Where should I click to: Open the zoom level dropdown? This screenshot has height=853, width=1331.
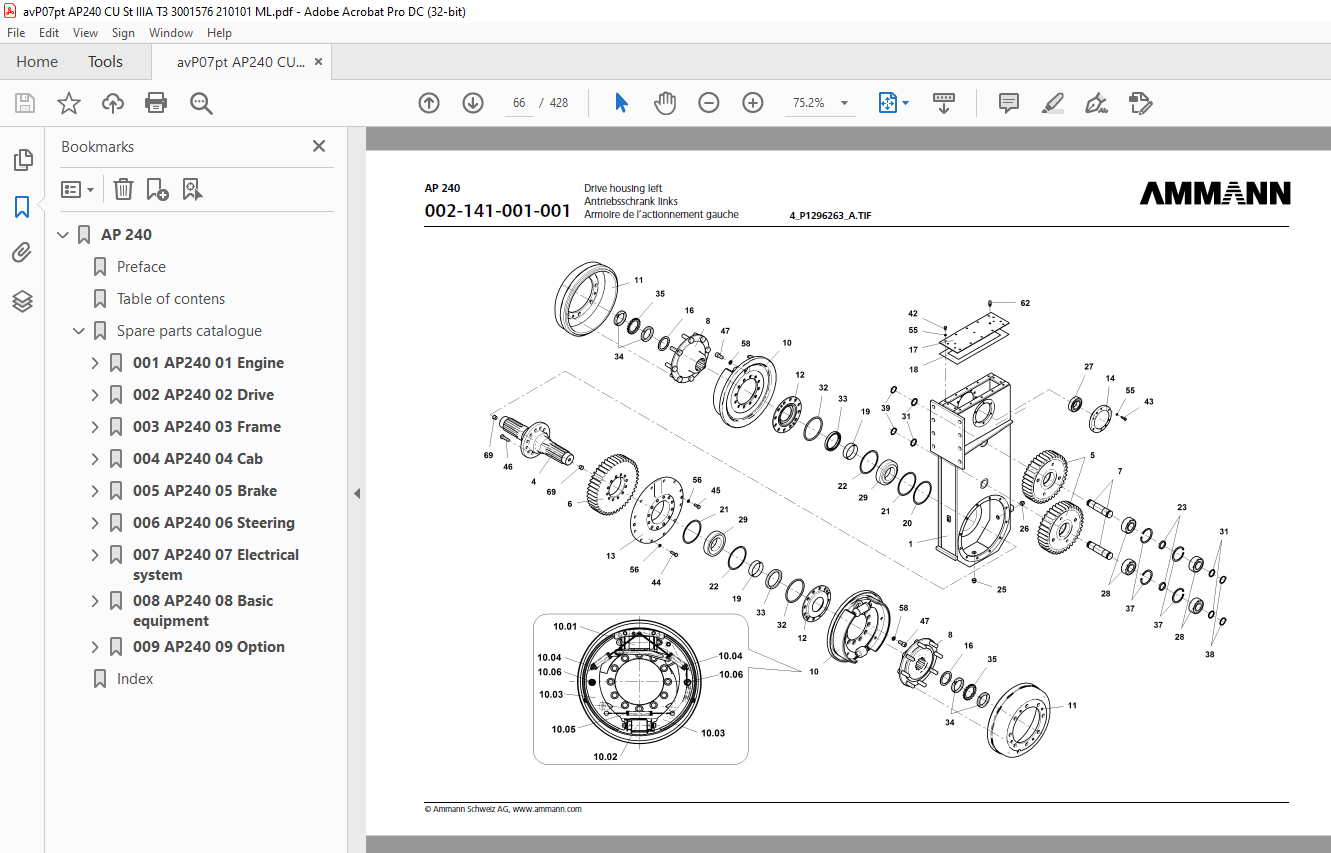844,103
